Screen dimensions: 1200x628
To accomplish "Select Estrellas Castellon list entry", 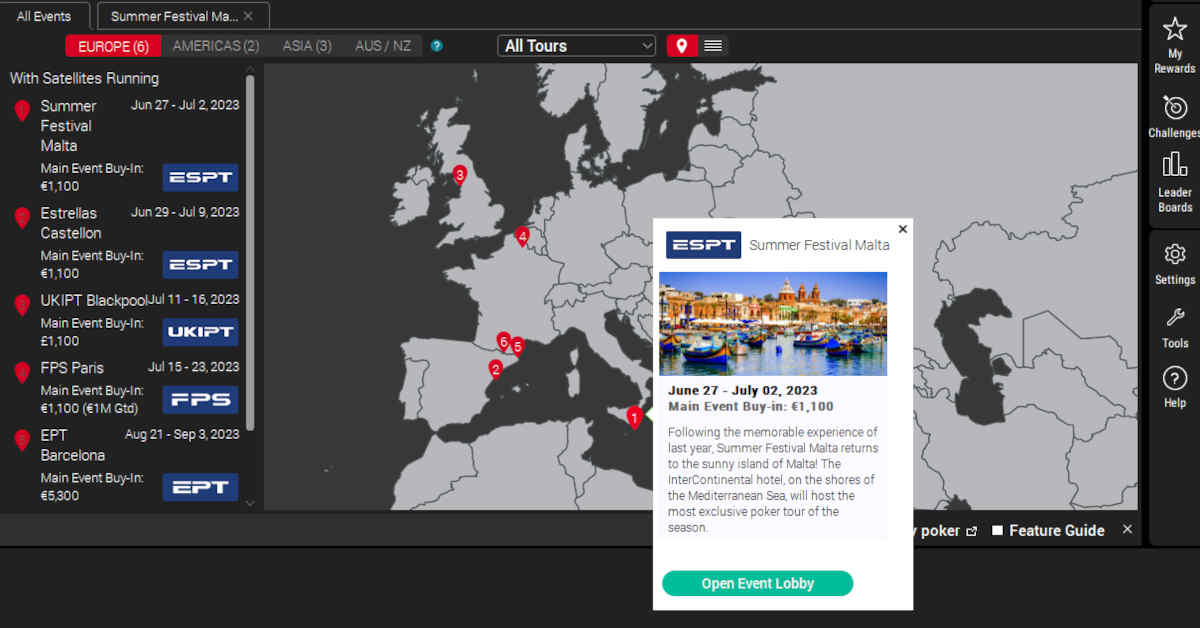I will tap(71, 223).
